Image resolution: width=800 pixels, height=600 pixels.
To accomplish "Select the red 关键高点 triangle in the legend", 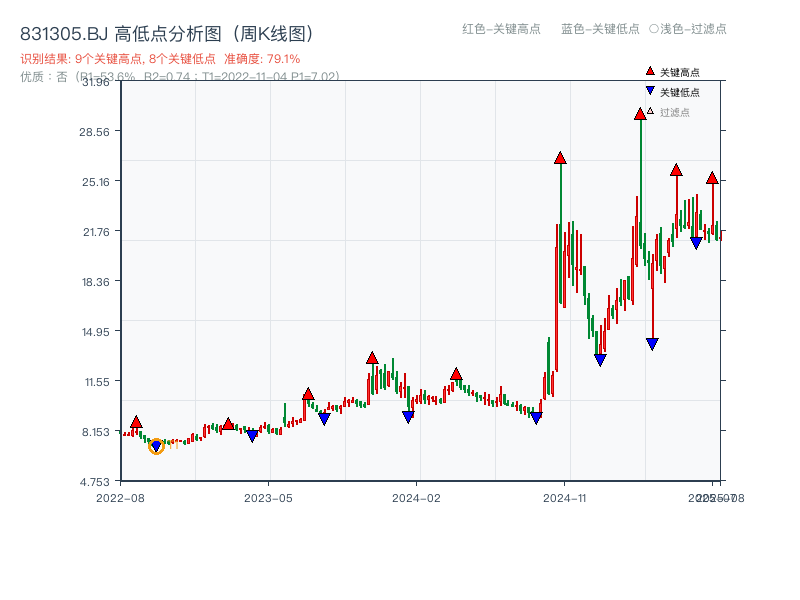I will pyautogui.click(x=650, y=71).
